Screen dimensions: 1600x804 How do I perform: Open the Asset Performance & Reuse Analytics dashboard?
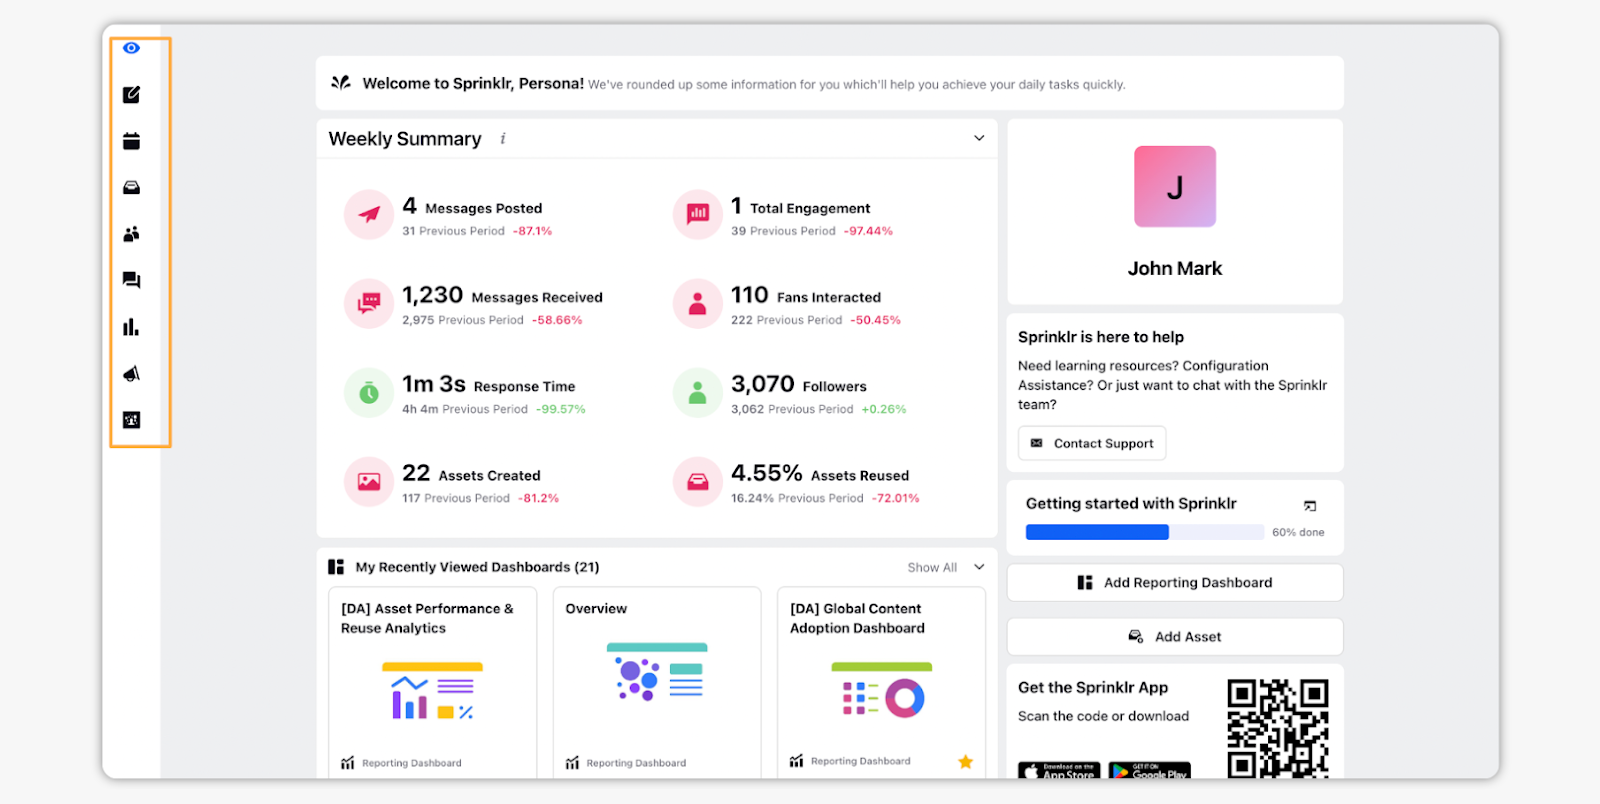coord(433,683)
